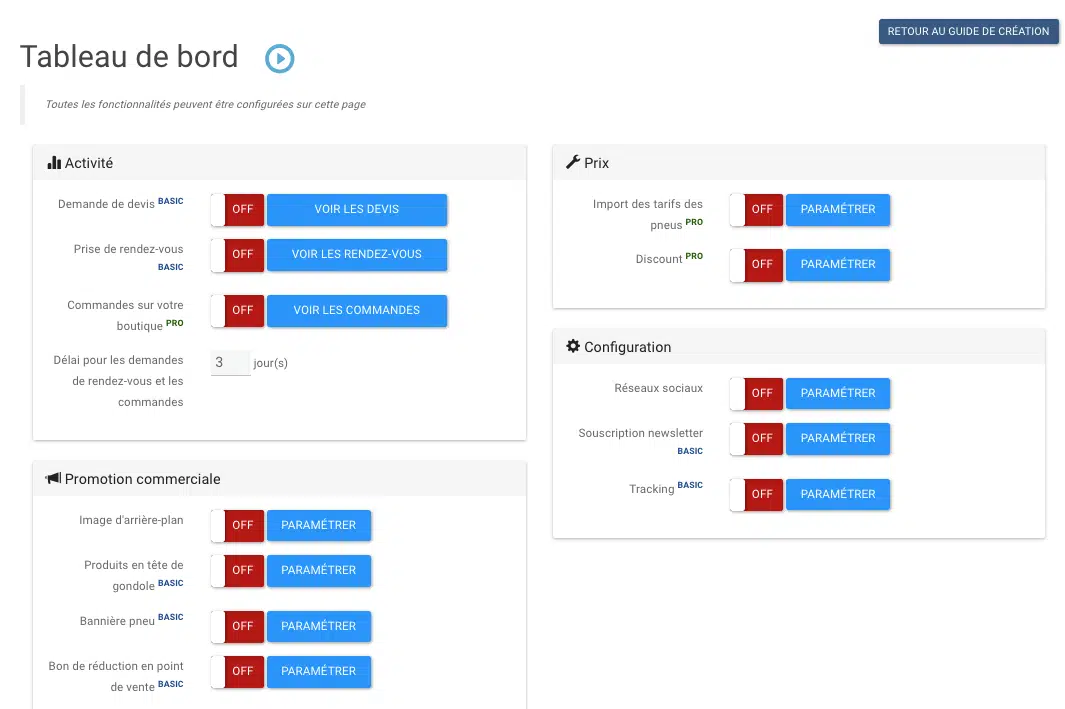Open Paramétrer for Import des tarifs
The image size is (1065, 709).
click(838, 210)
